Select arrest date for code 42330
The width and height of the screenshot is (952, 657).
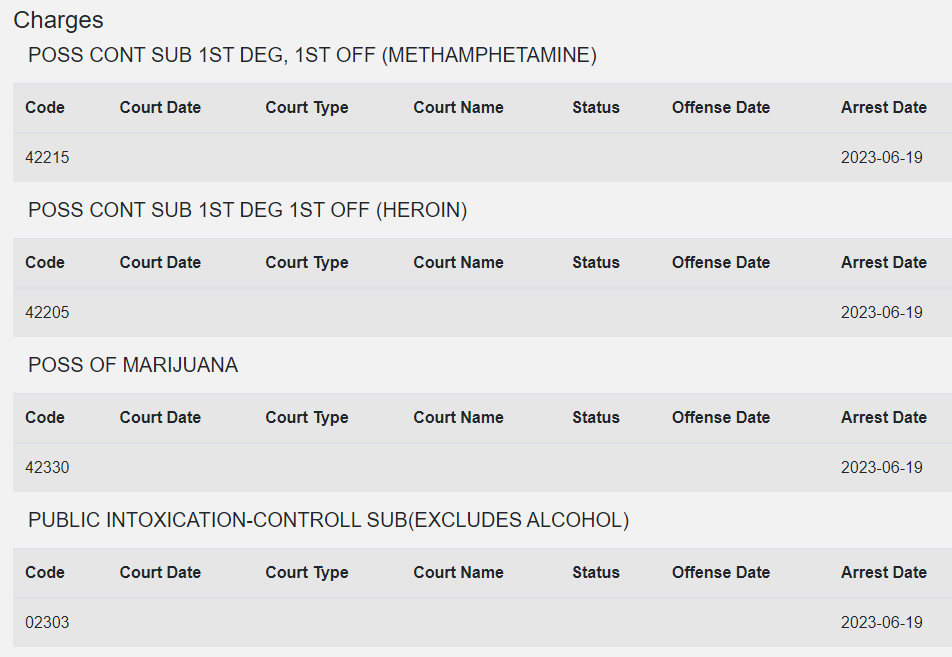pos(882,468)
